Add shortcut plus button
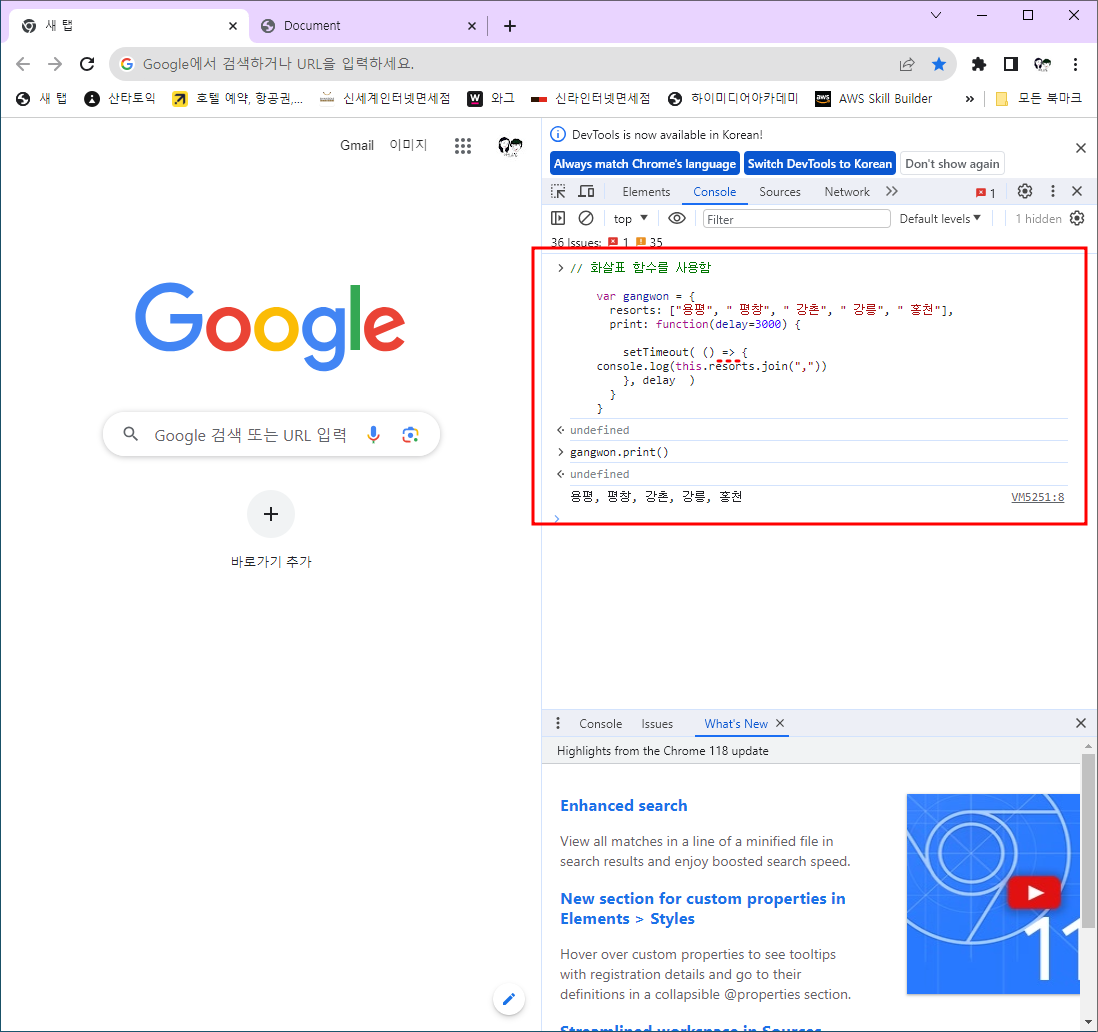1098x1032 pixels. [271, 514]
